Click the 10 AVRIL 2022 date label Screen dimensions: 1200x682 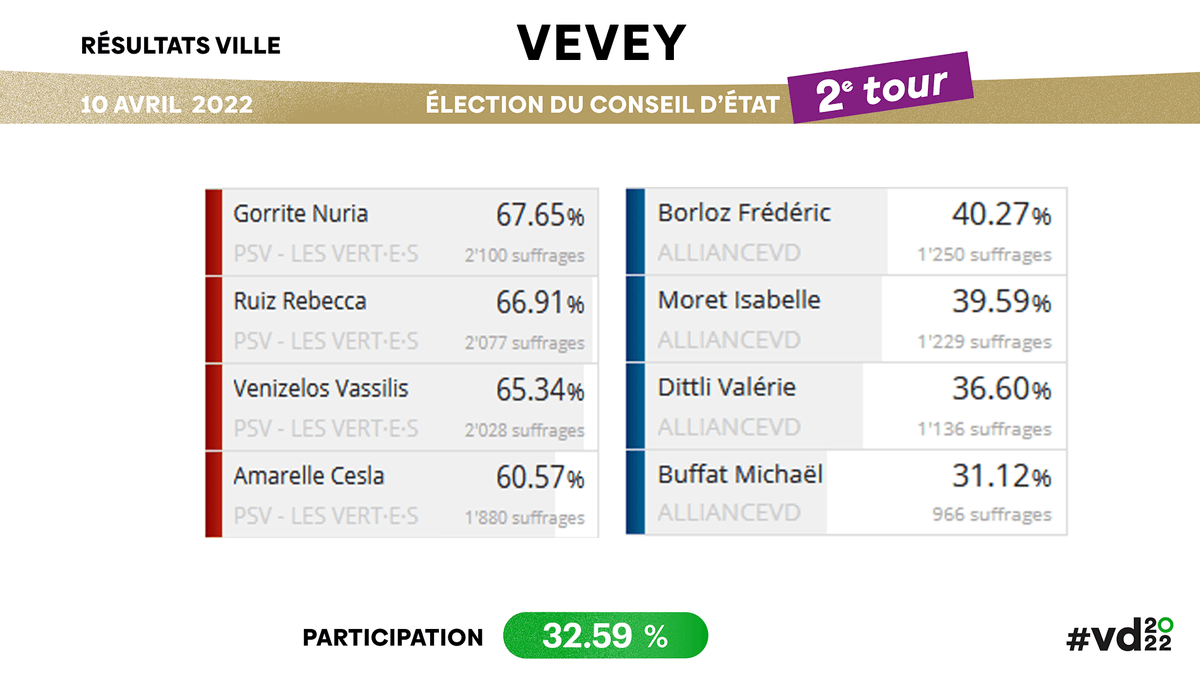tap(170, 104)
